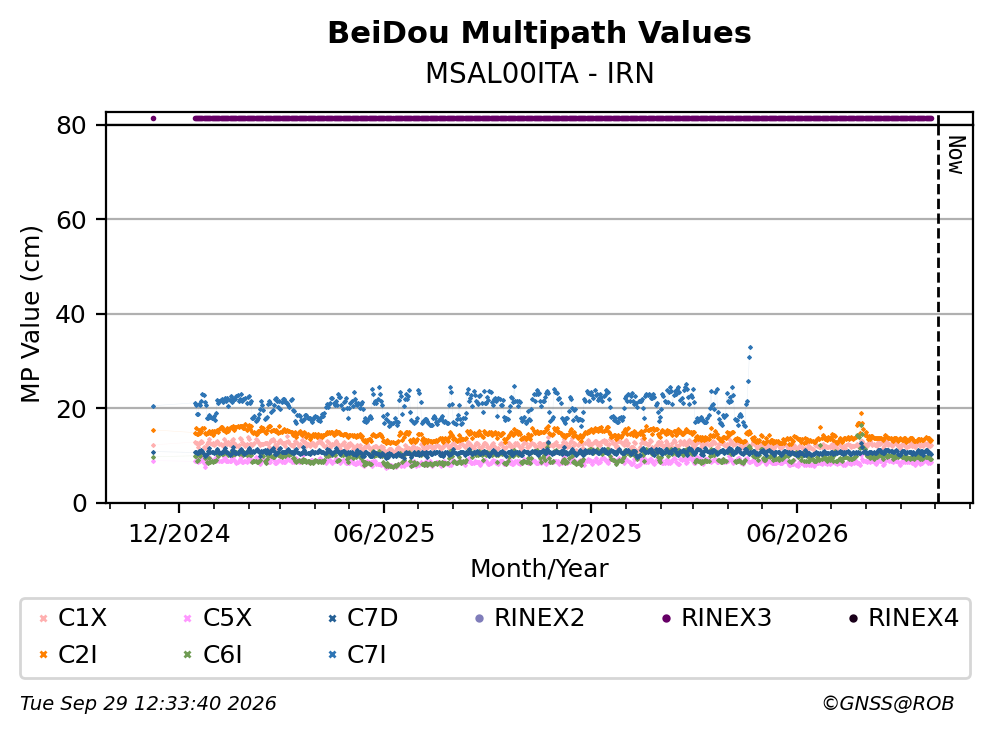This screenshot has height=734, width=993.
Task: Click the C6I green legend marker
Action: [188, 655]
